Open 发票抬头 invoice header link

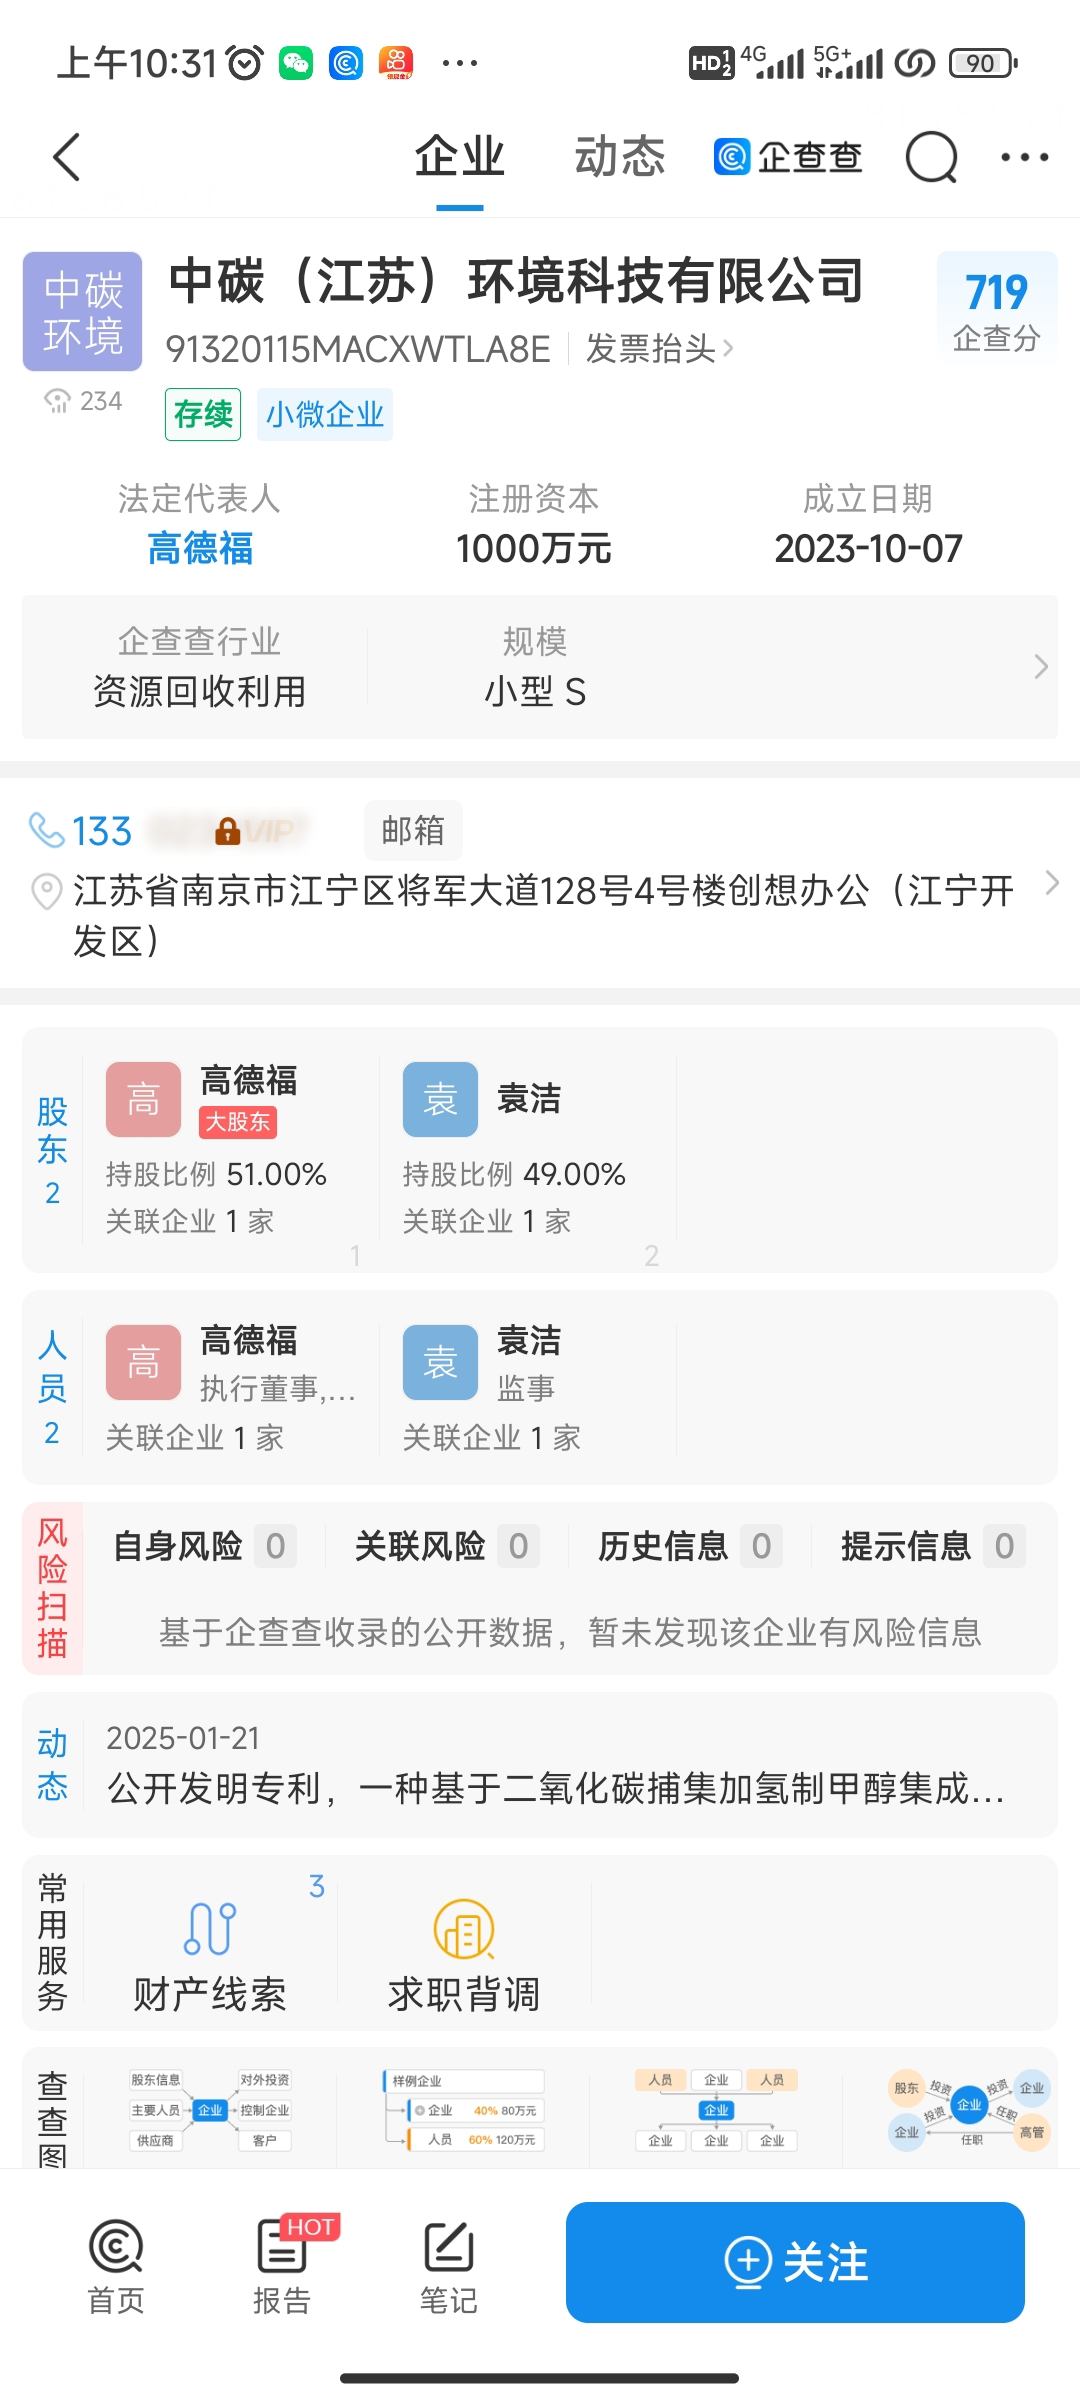click(x=660, y=349)
